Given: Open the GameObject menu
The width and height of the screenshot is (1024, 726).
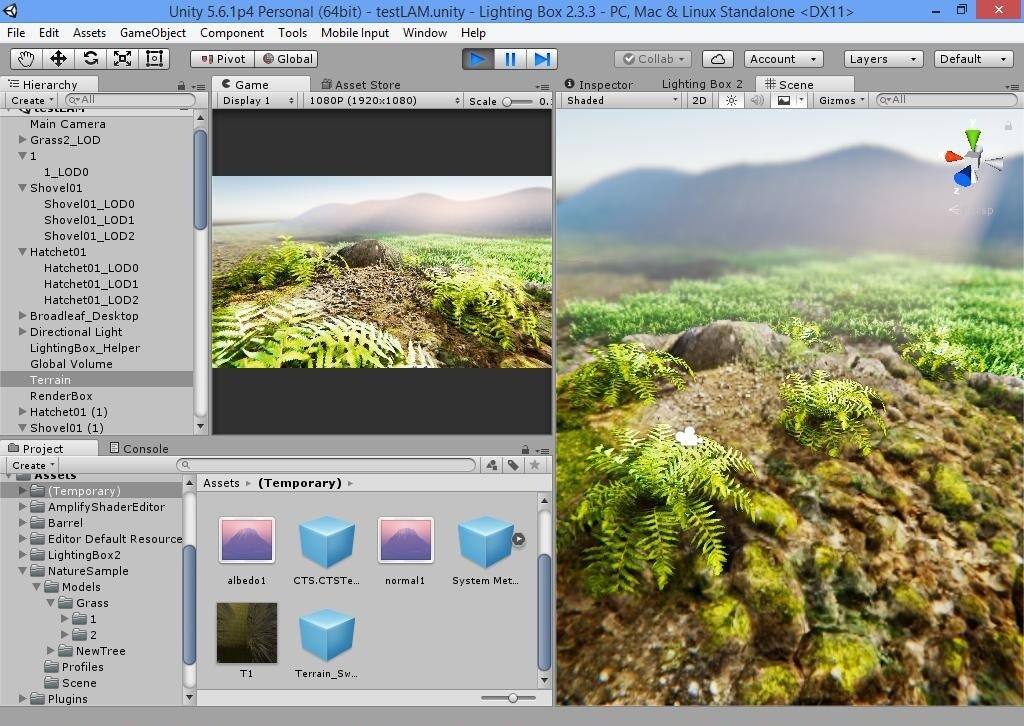Looking at the screenshot, I should click(153, 33).
